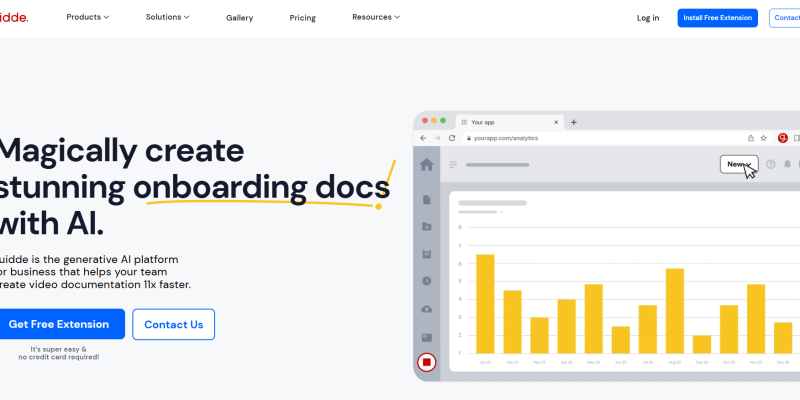
Task: Click the bookmark star in the address bar
Action: [764, 138]
